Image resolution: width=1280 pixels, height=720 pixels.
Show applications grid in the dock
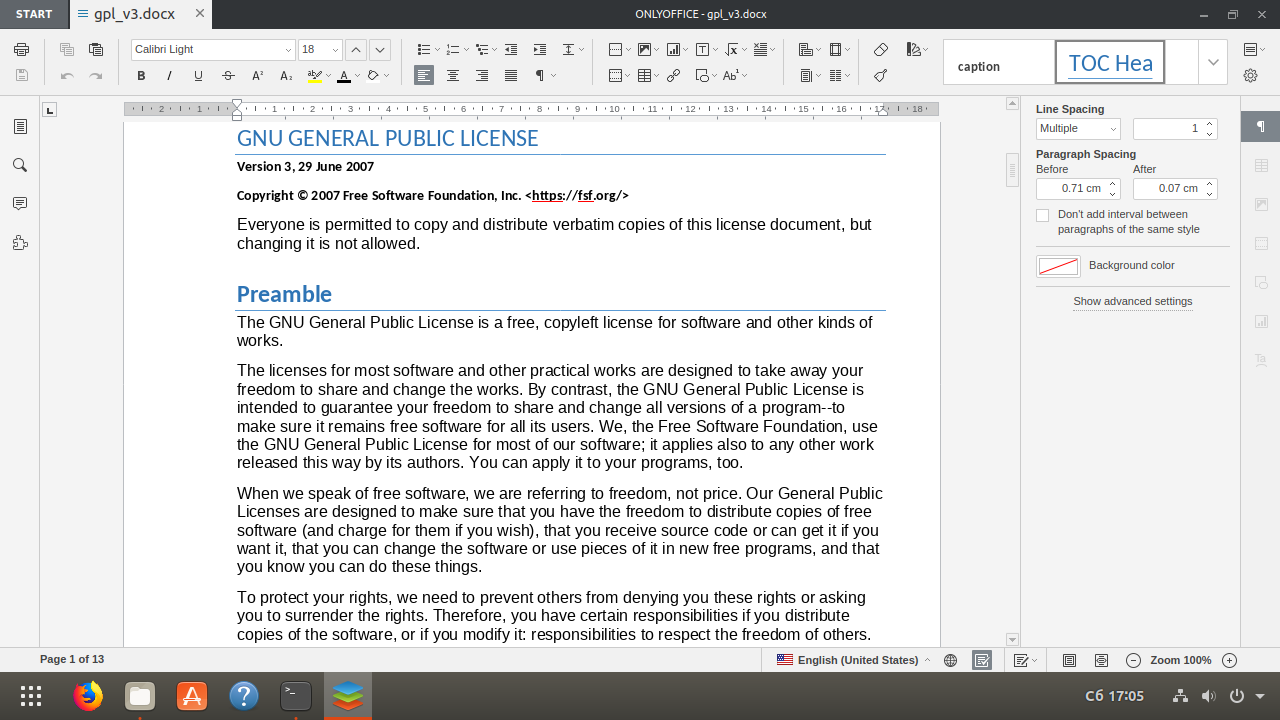tap(31, 696)
